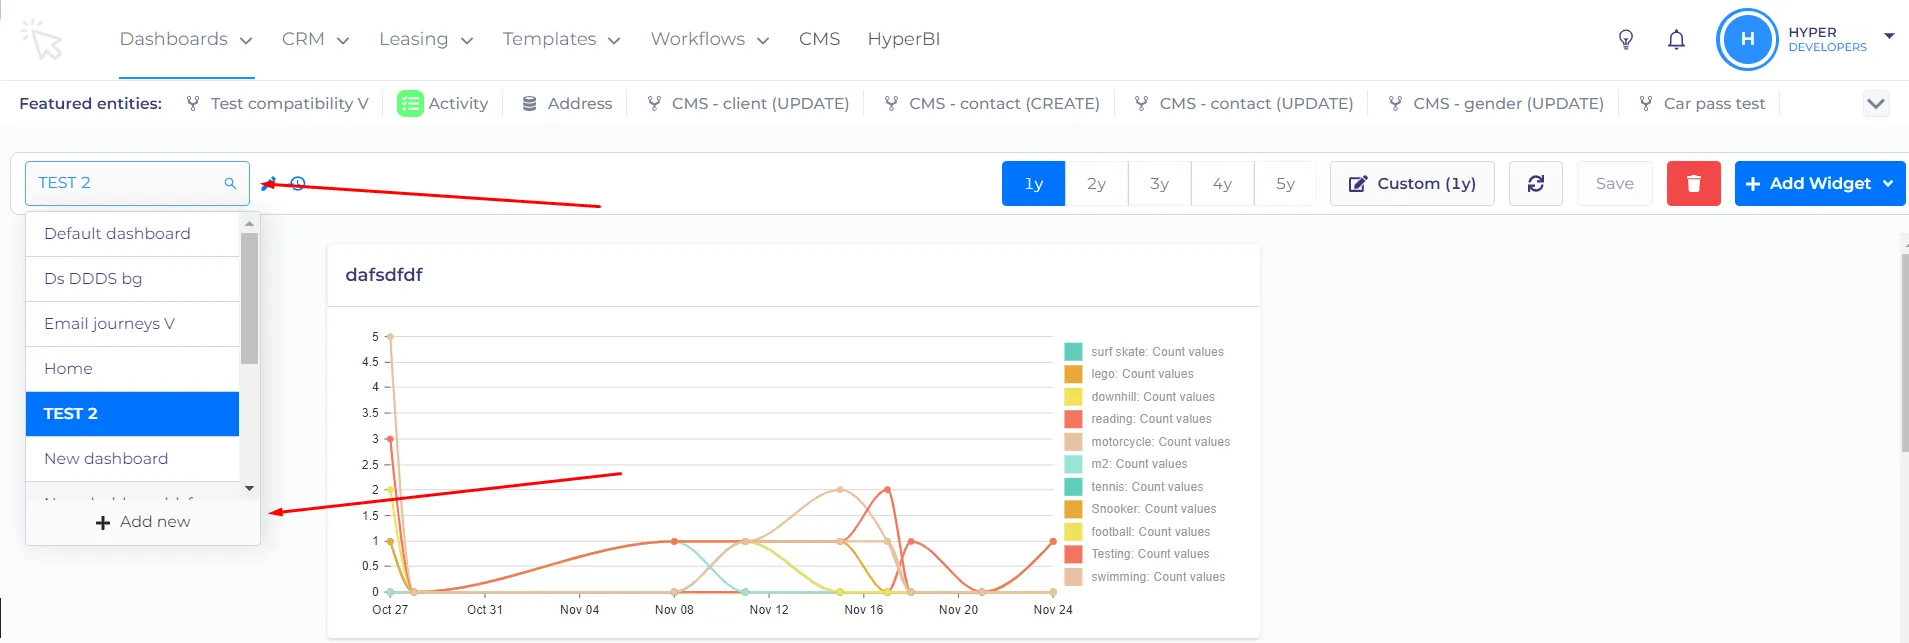Click the green Activity list icon

tap(410, 104)
